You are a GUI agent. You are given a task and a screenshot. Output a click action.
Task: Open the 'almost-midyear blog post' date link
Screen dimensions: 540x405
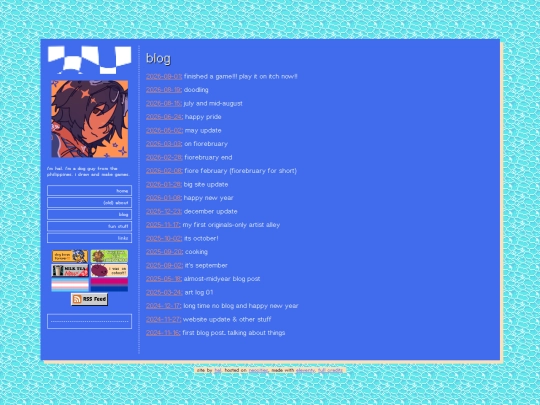(164, 279)
